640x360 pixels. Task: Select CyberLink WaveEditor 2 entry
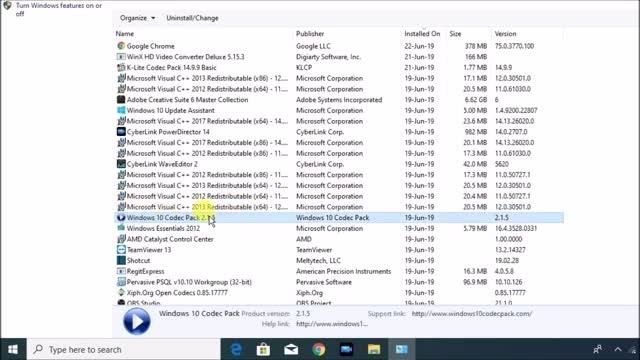(x=162, y=164)
